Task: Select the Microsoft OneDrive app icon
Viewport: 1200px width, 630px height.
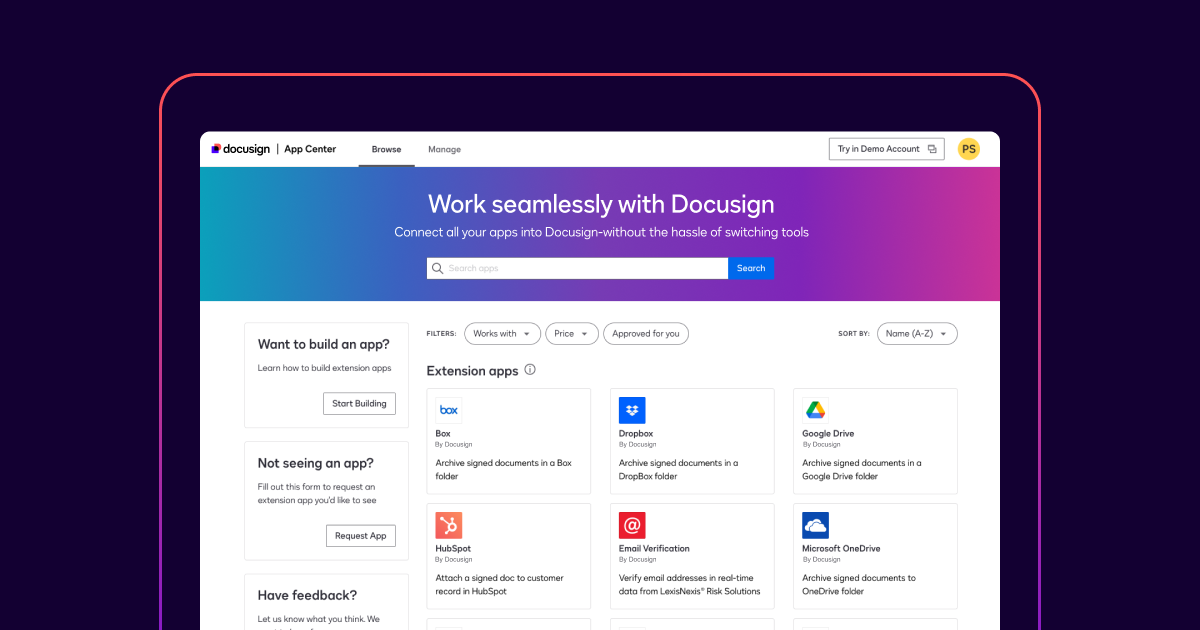Action: coord(815,524)
